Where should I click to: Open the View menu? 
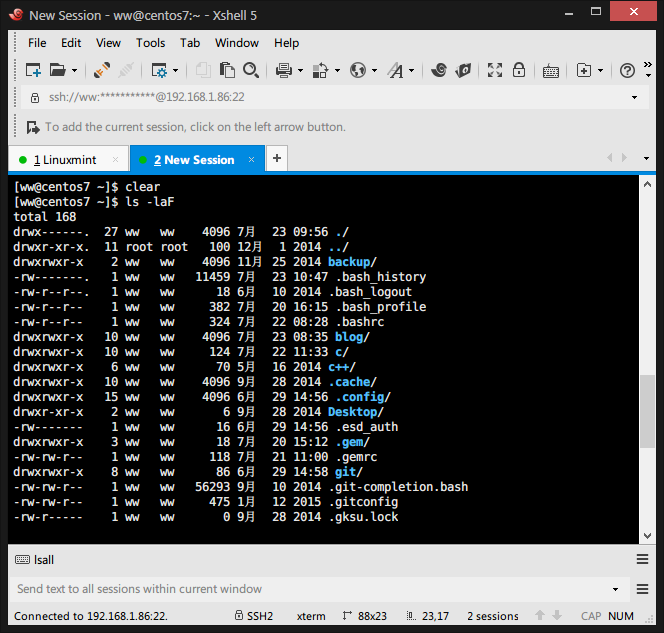(108, 43)
